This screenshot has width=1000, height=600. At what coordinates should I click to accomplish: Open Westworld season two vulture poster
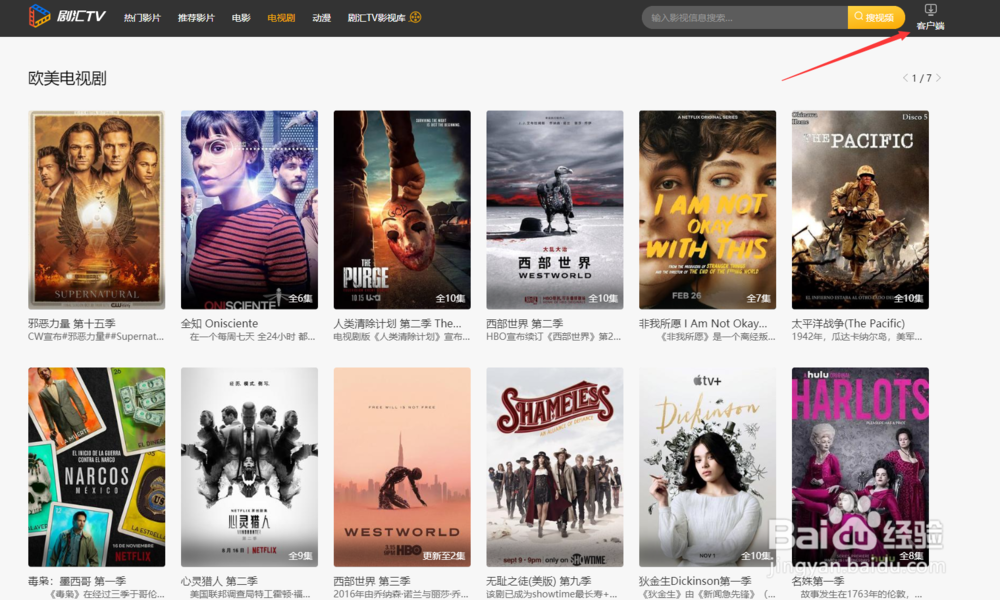pyautogui.click(x=555, y=210)
